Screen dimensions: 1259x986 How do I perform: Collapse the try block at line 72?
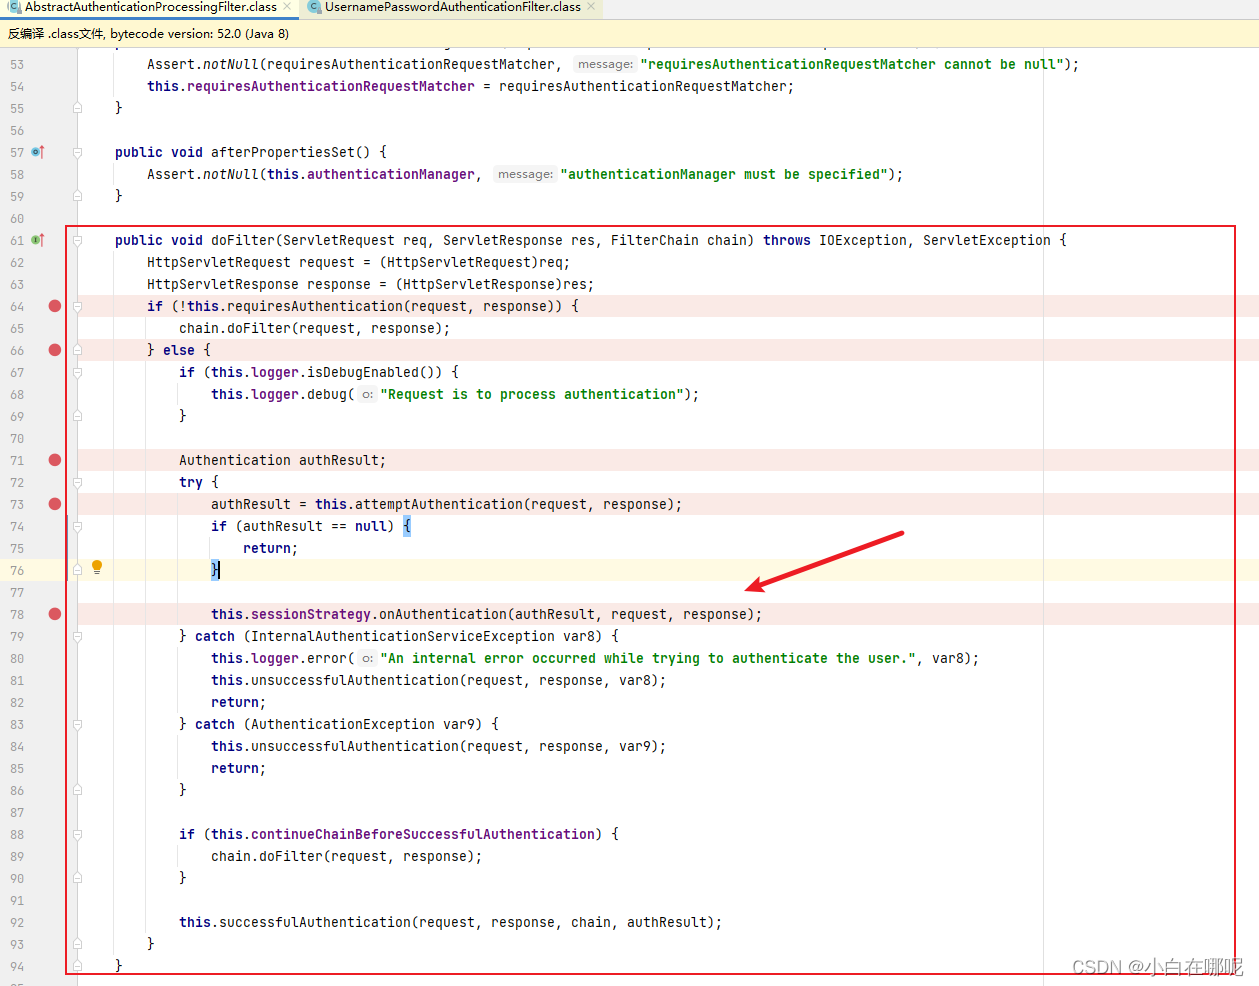coord(77,482)
